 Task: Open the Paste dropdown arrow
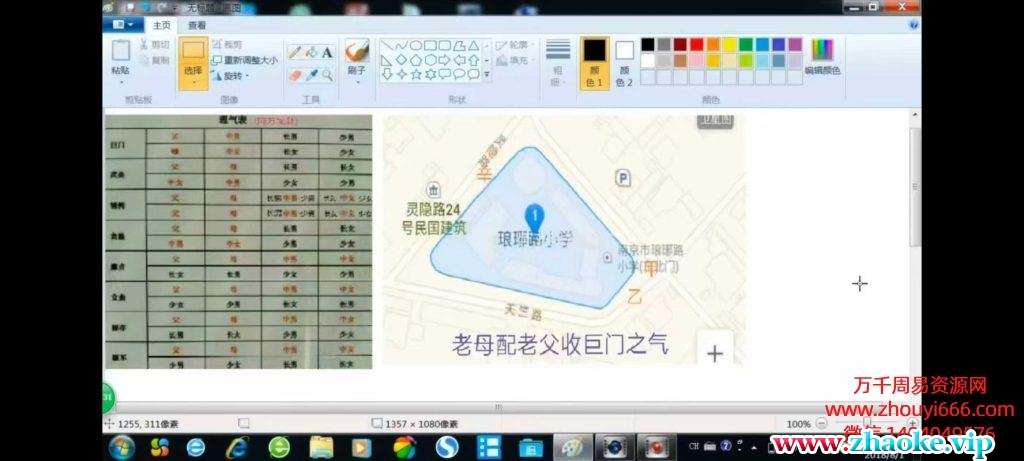tap(121, 83)
